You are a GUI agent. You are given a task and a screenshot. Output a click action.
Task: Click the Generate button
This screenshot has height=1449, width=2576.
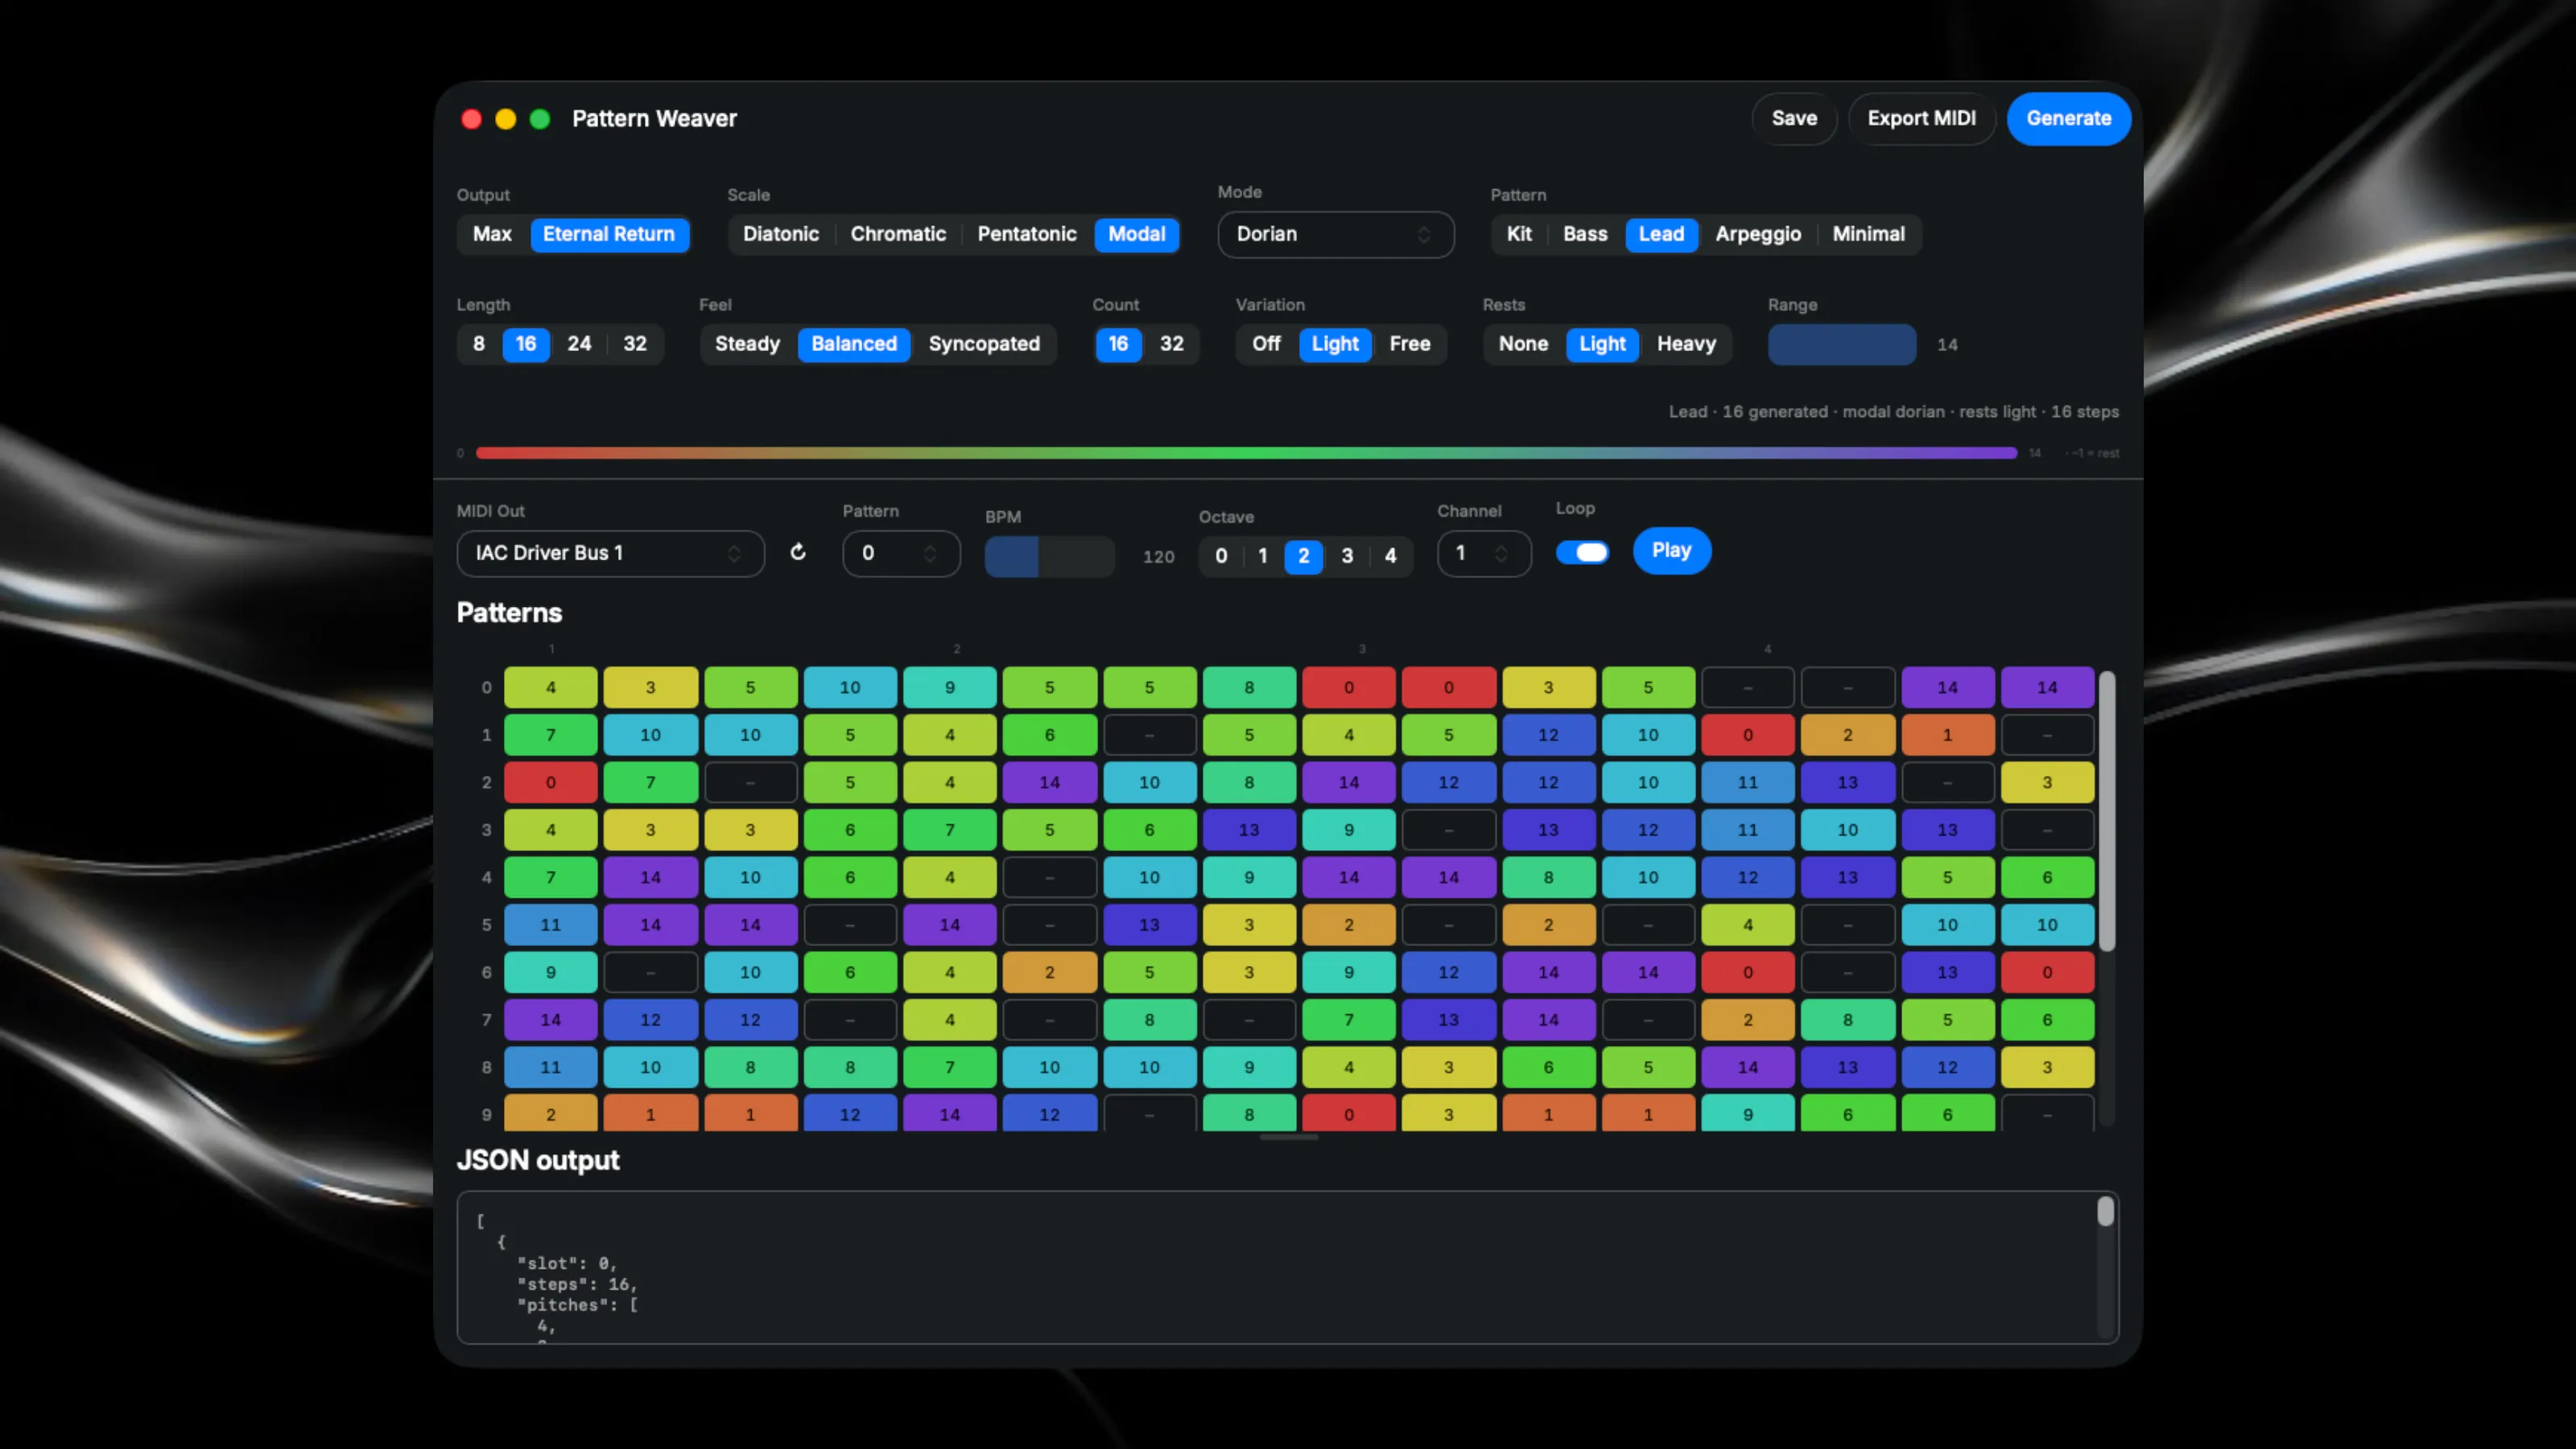pyautogui.click(x=2068, y=118)
